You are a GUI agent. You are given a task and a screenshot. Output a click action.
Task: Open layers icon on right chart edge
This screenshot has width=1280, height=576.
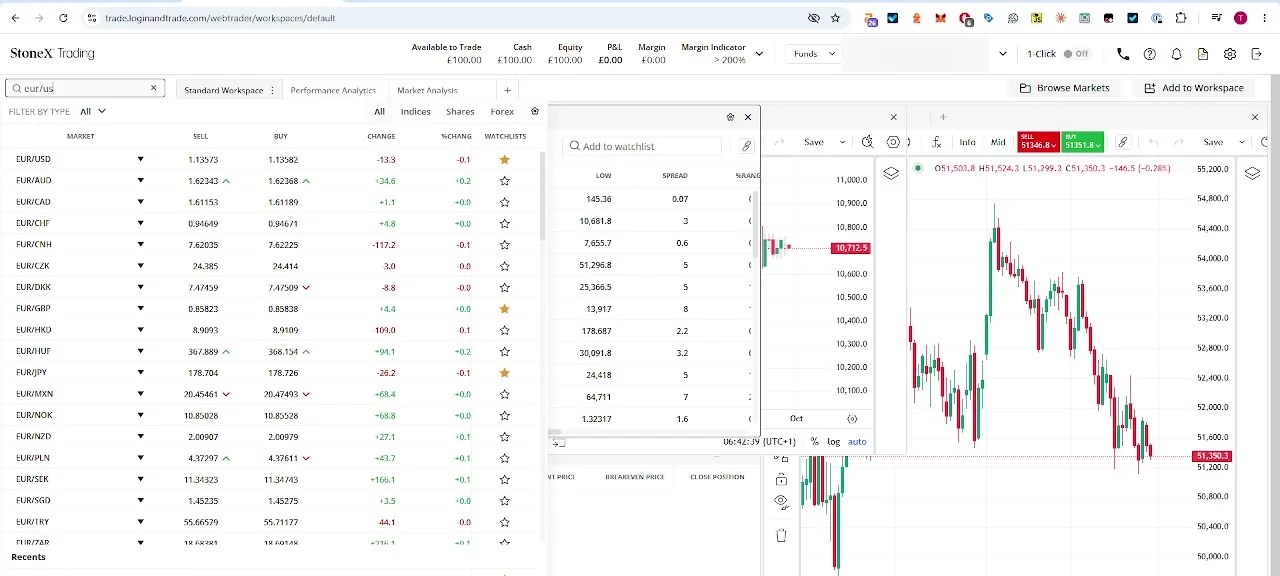[x=1252, y=173]
